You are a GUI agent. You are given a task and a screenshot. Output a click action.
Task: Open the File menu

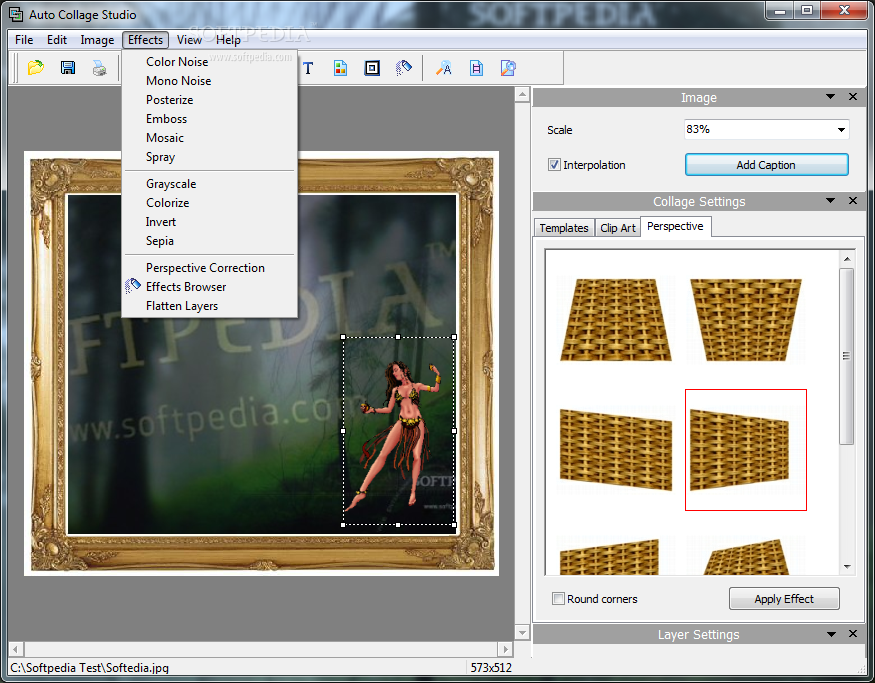(x=24, y=40)
